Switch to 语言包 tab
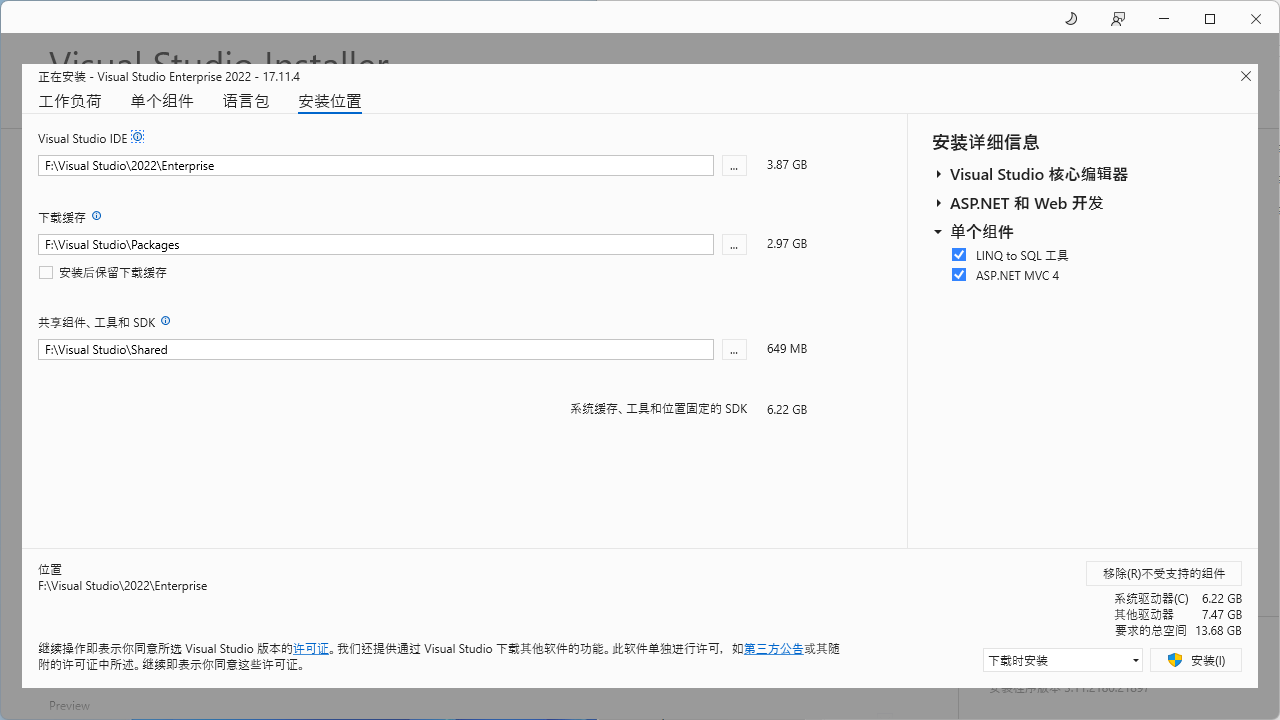This screenshot has width=1280, height=720. (x=246, y=101)
